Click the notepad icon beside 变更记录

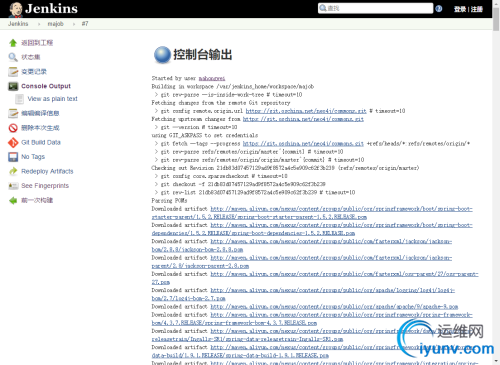(x=13, y=71)
